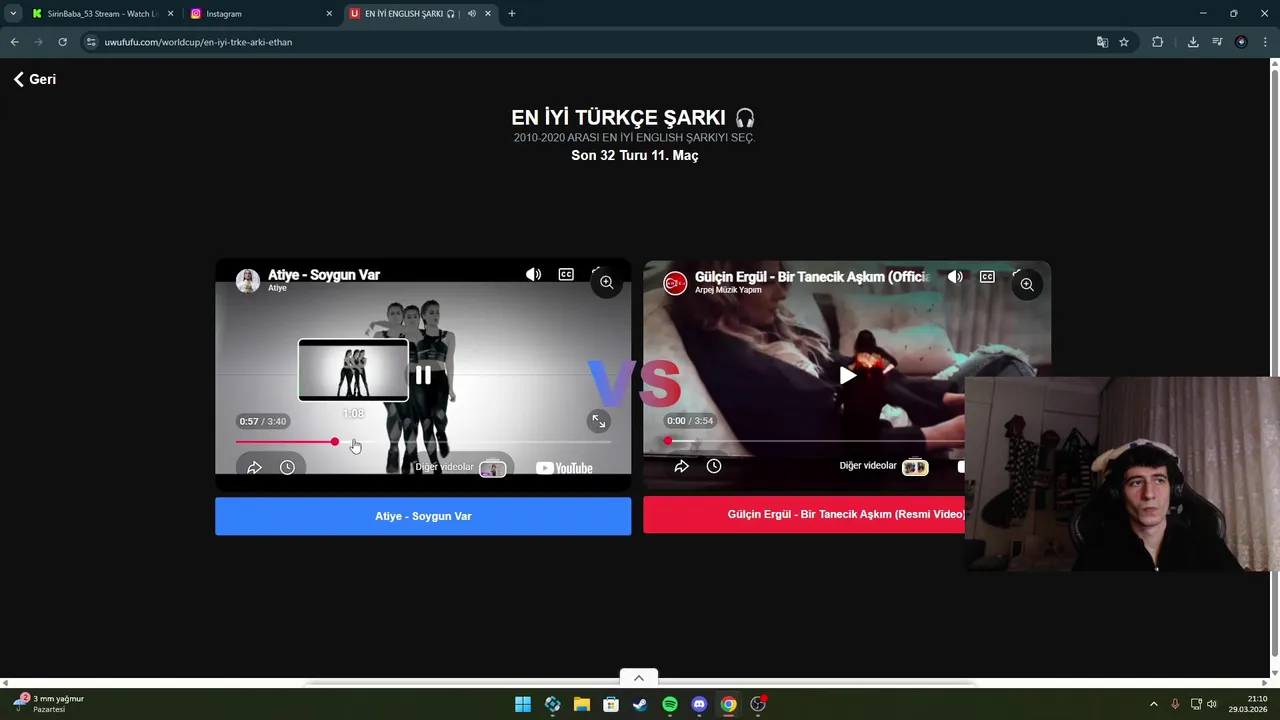
Task: Share the Gülçin Ergül video
Action: coord(681,466)
